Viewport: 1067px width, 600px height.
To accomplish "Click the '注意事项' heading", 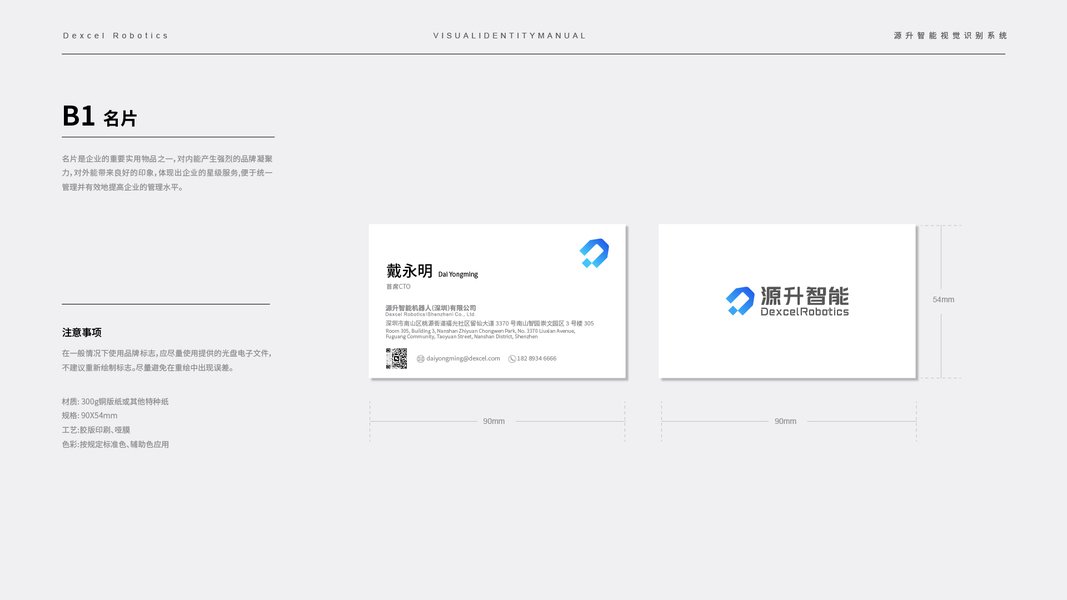I will click(x=82, y=332).
